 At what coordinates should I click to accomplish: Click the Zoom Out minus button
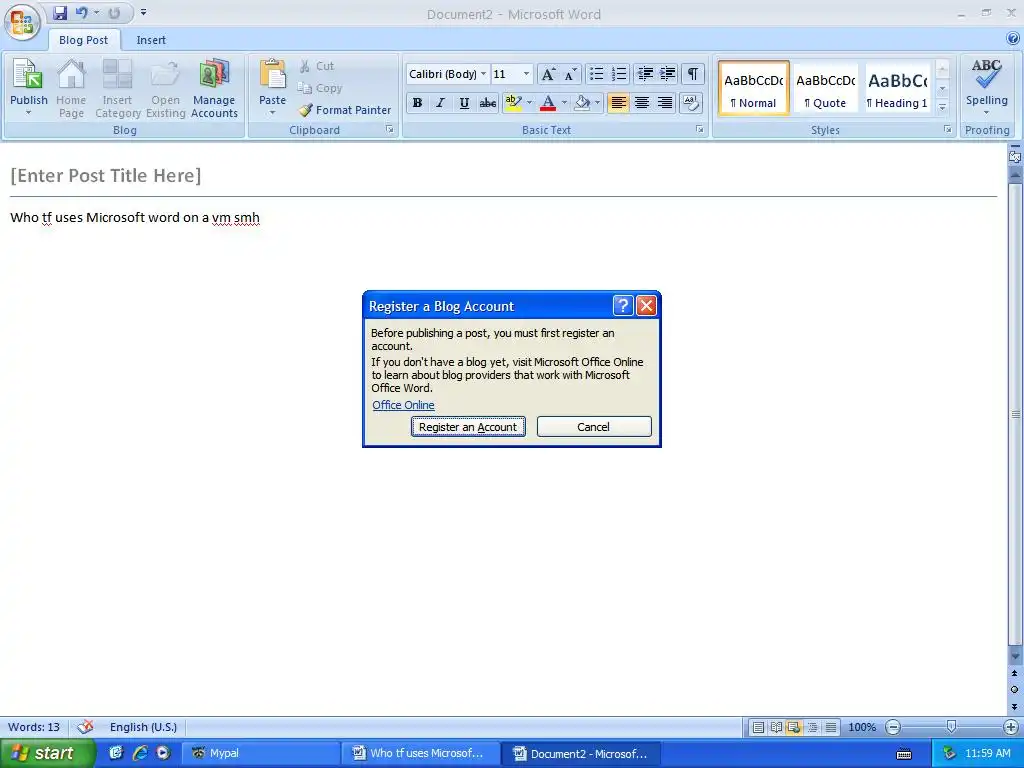(893, 727)
